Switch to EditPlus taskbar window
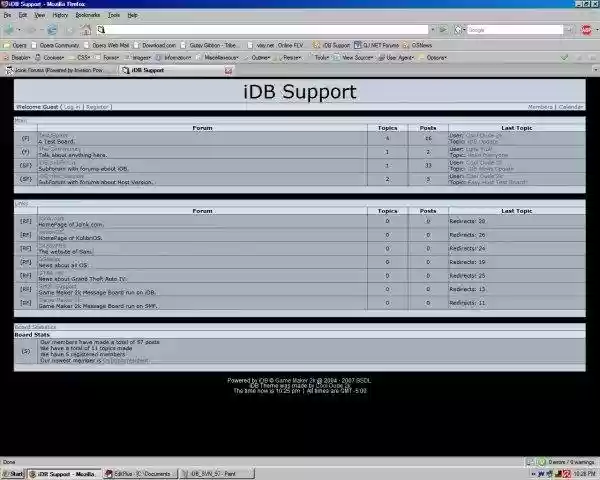Viewport: 600px width, 480px height. [x=140, y=474]
